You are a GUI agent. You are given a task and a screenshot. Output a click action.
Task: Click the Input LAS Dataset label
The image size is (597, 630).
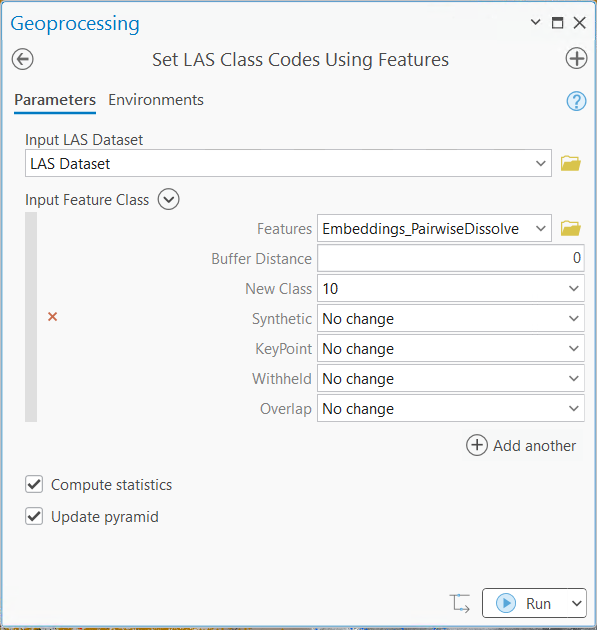click(84, 140)
